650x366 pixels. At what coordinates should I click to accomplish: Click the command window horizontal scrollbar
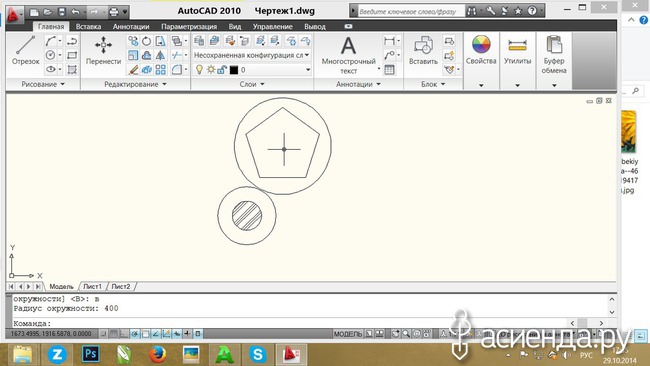[587, 323]
